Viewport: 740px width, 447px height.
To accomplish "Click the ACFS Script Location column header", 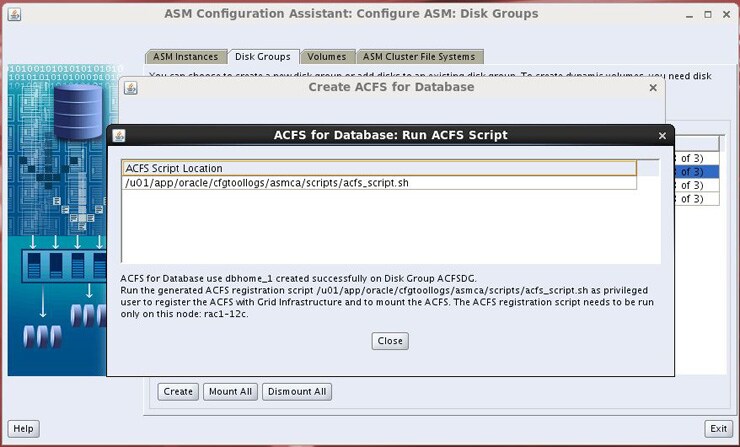I will pyautogui.click(x=379, y=168).
